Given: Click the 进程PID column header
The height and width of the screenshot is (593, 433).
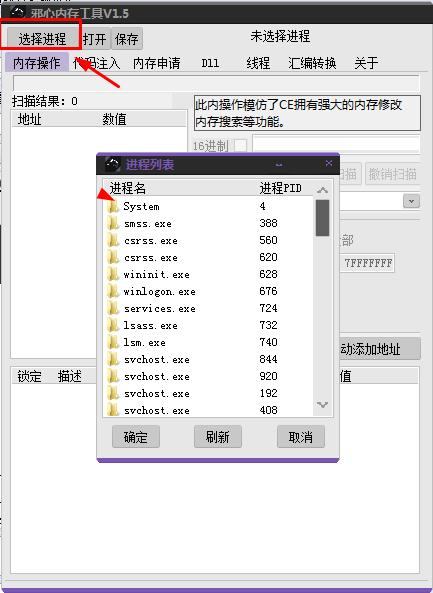Looking at the screenshot, I should pos(281,188).
